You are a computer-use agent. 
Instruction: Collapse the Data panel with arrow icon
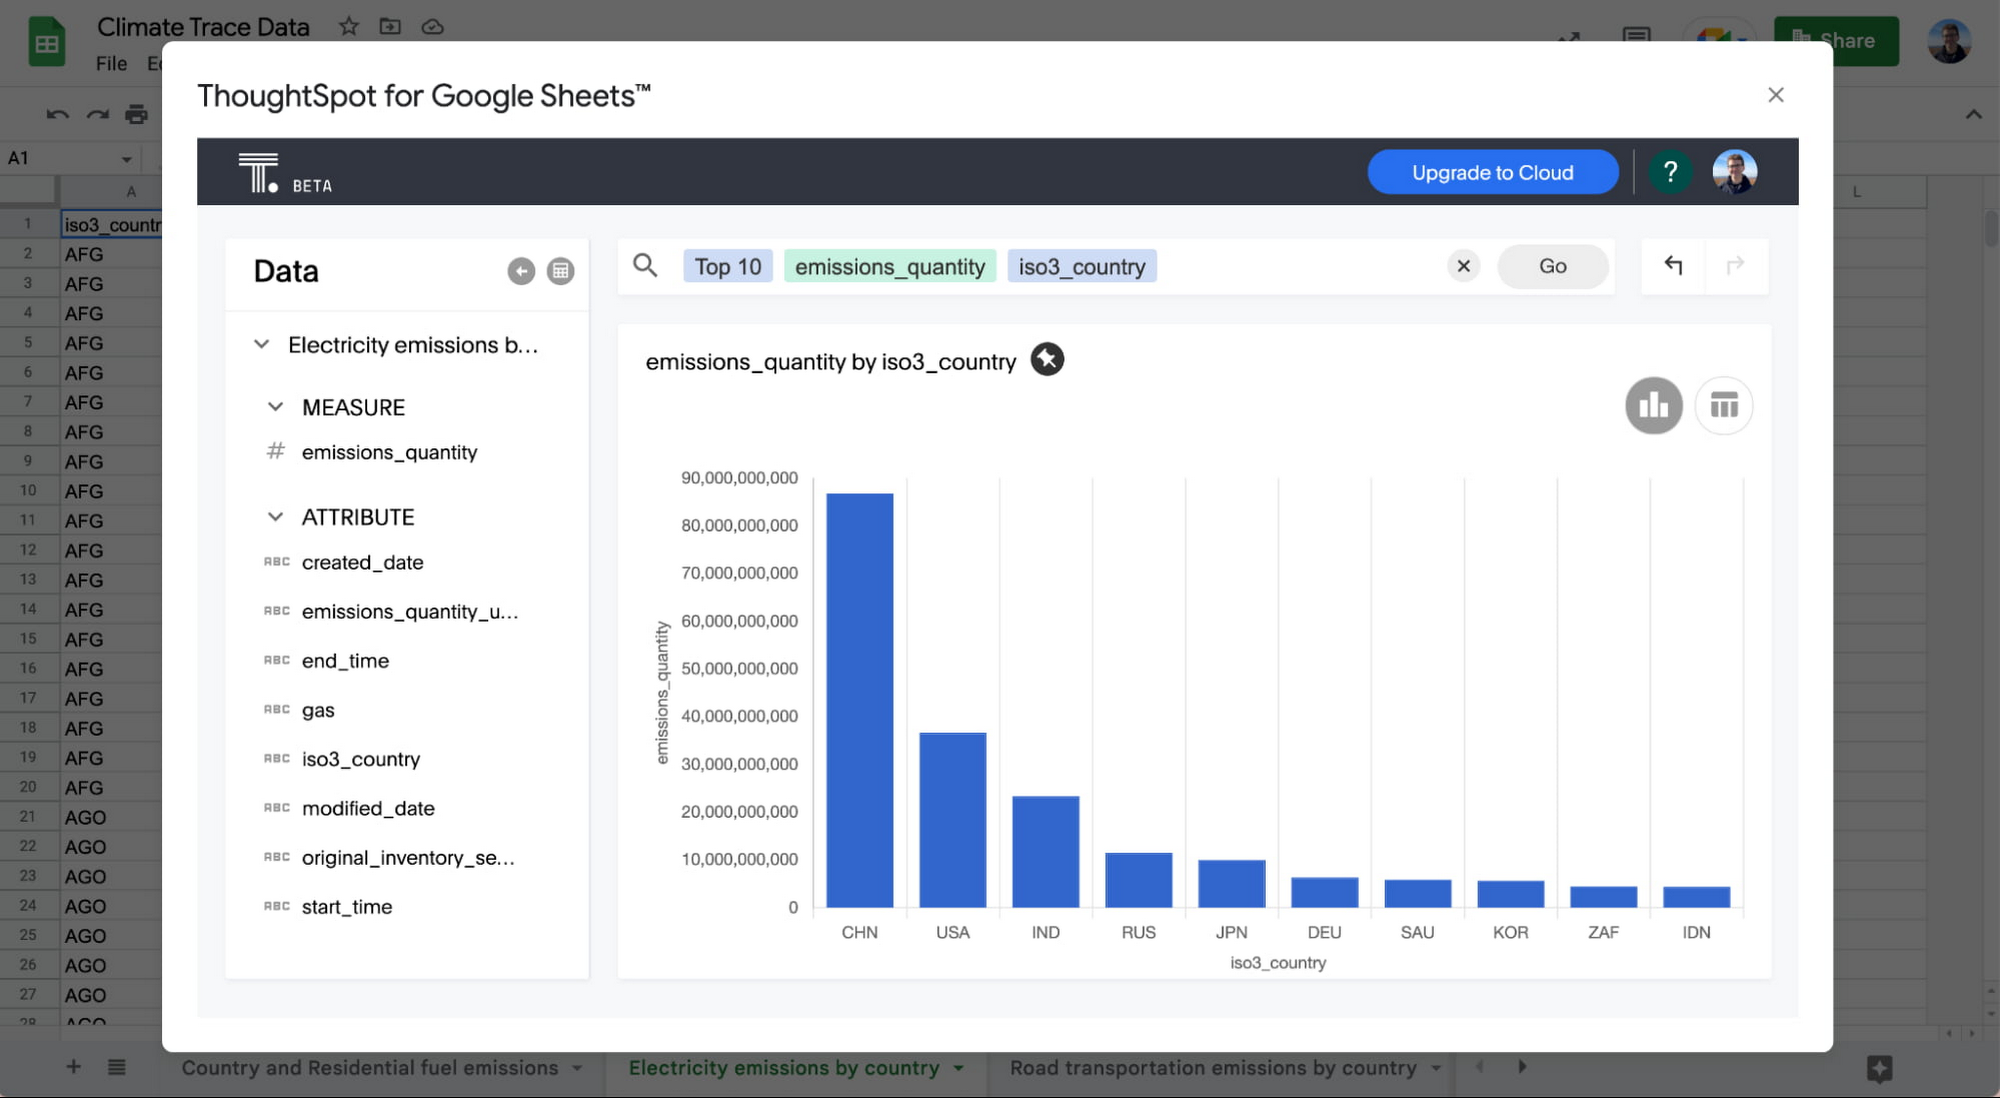521,271
